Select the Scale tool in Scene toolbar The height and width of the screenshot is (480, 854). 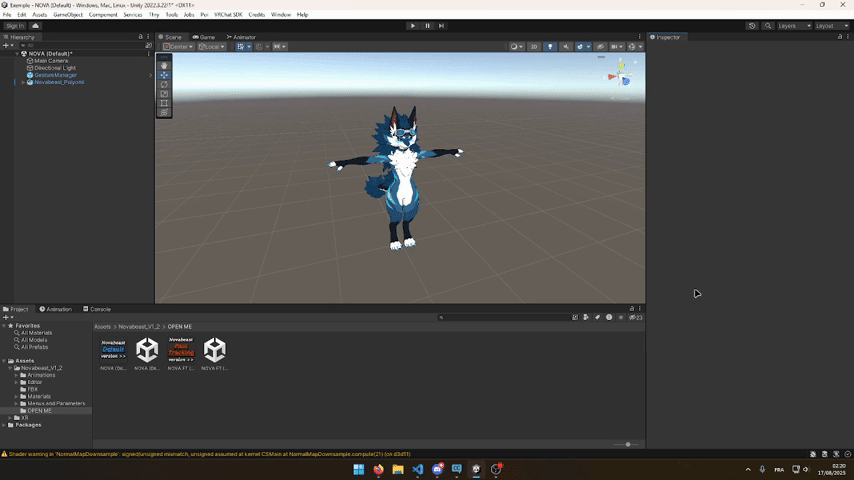tap(164, 94)
